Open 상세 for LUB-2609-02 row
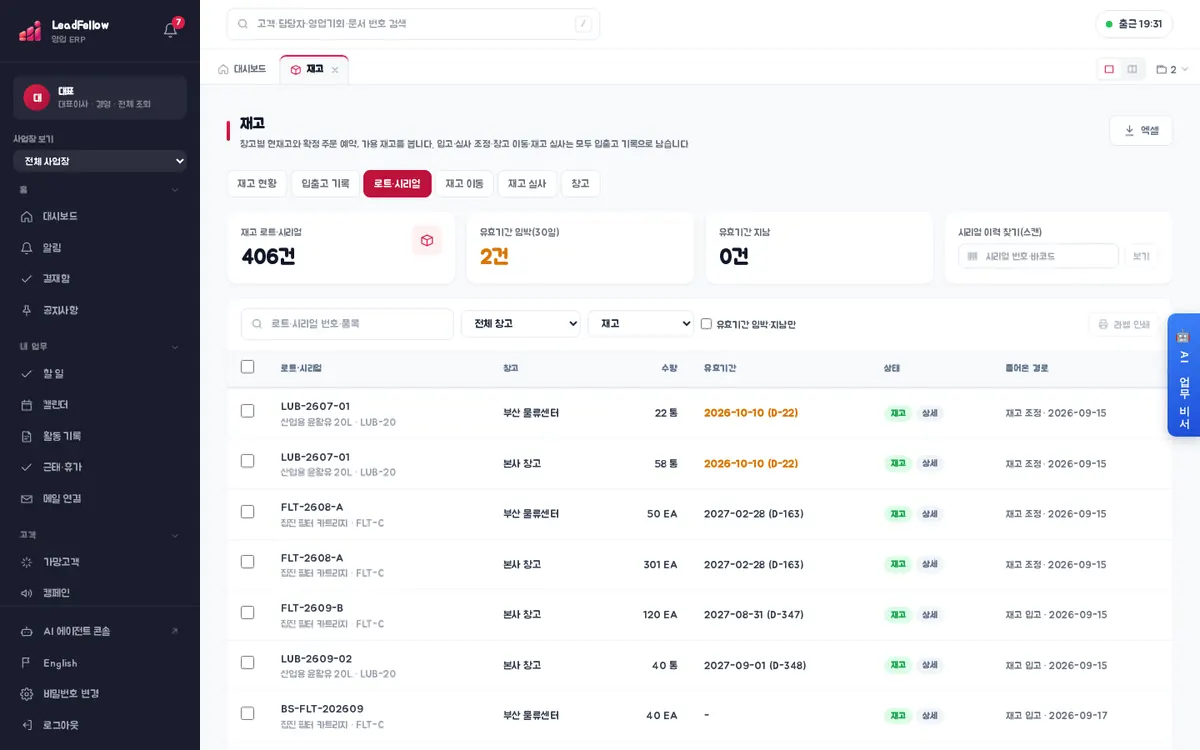Viewport: 1200px width, 750px height. point(930,665)
